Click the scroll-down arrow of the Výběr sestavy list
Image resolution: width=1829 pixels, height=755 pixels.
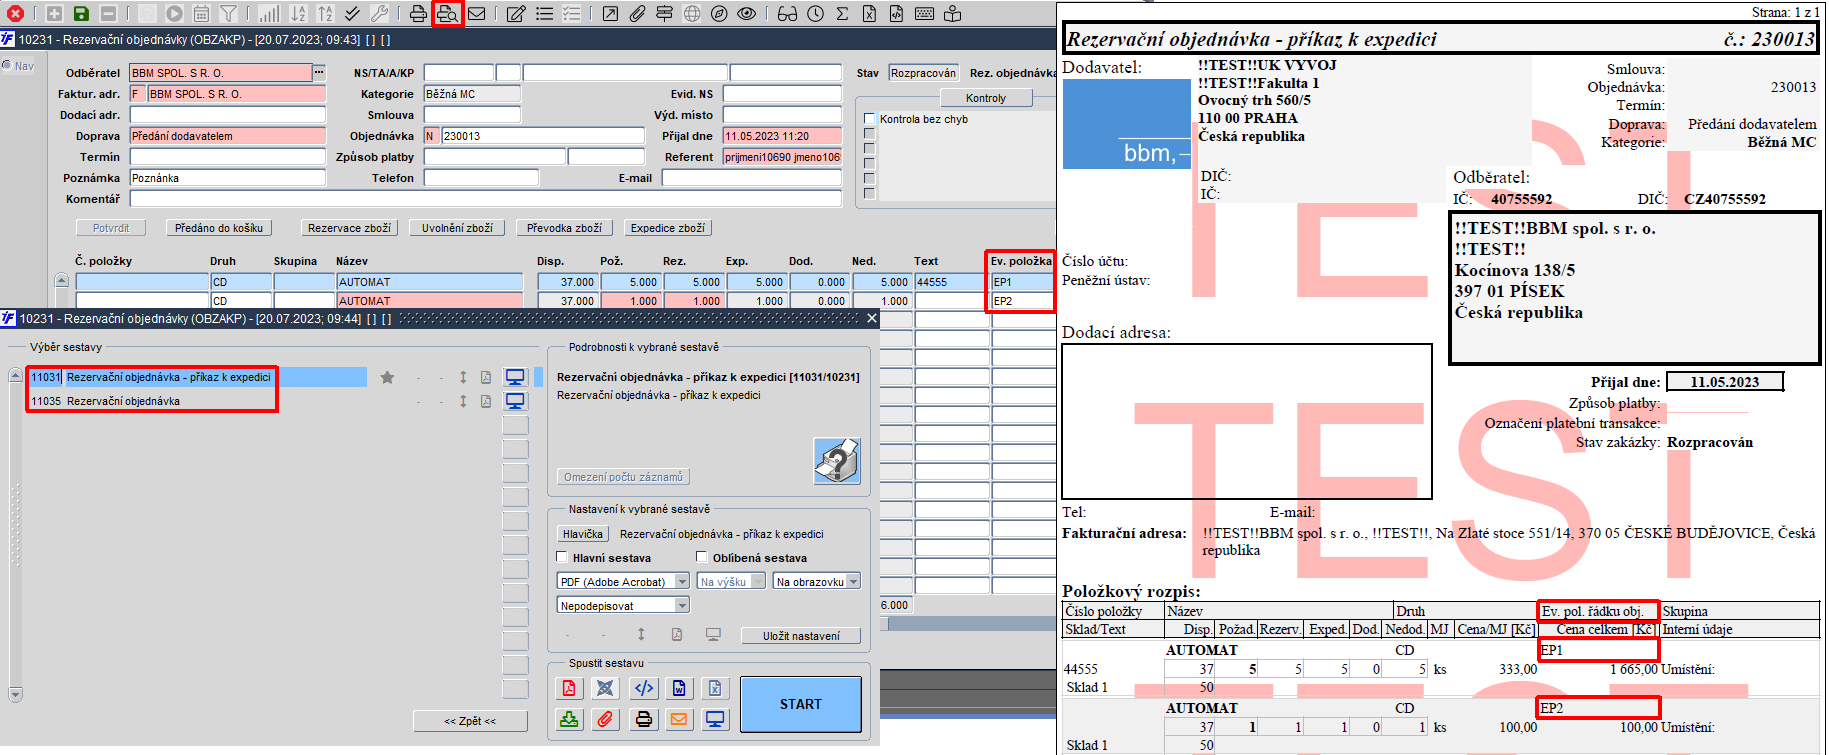[15, 693]
